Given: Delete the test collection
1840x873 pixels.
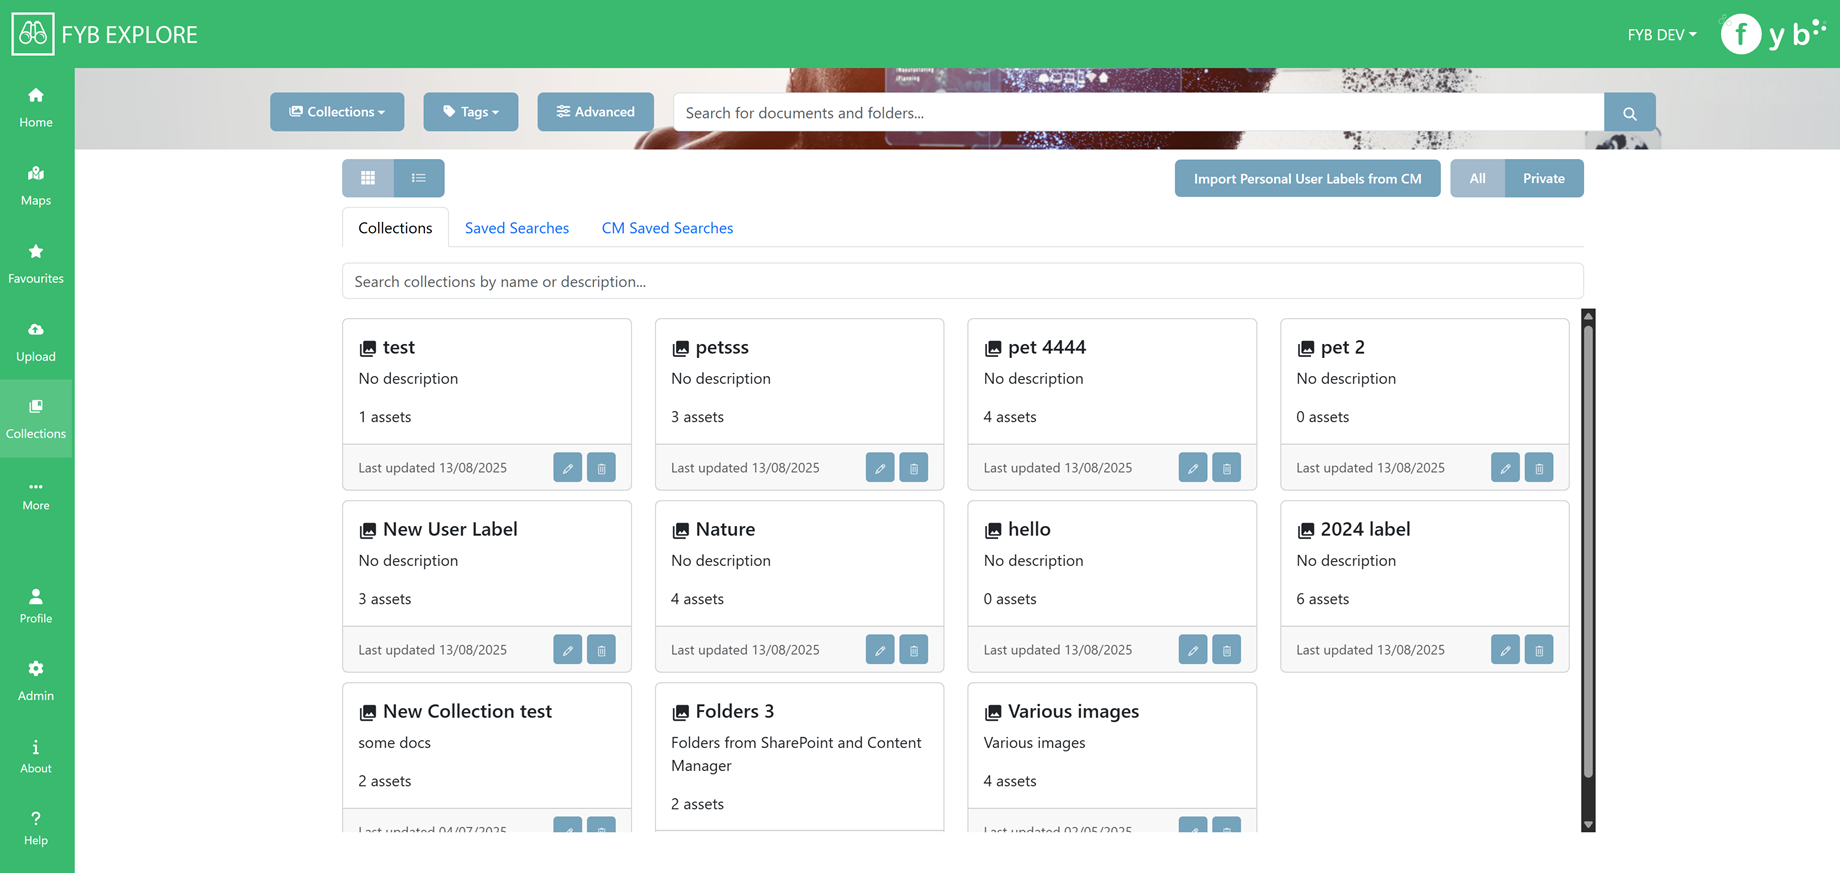Looking at the screenshot, I should tap(601, 468).
